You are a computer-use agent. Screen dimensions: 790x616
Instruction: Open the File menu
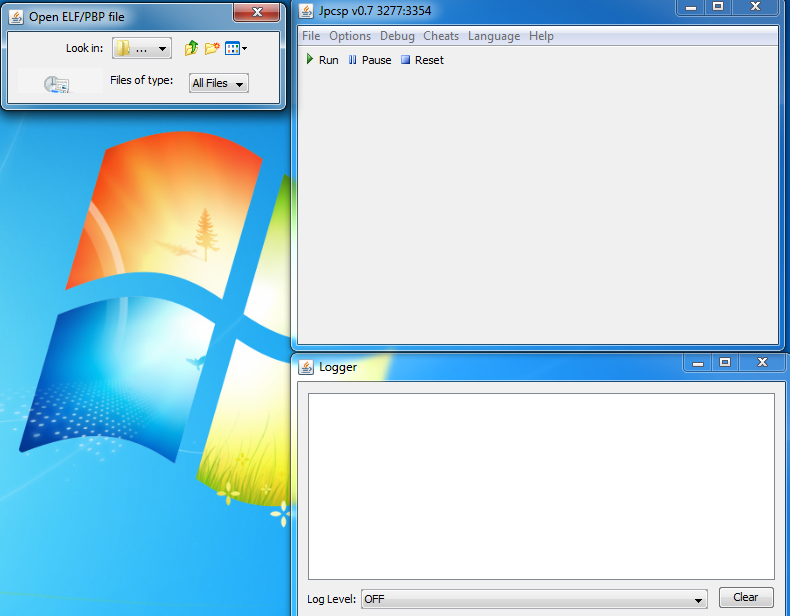click(x=311, y=36)
